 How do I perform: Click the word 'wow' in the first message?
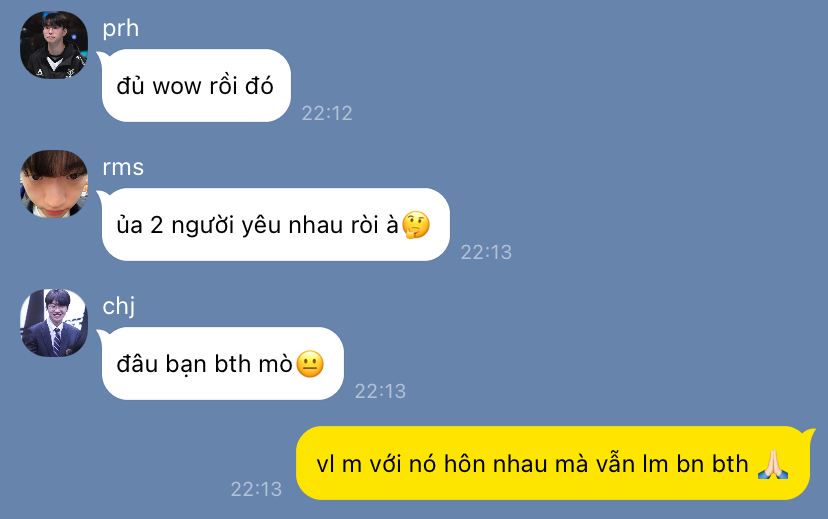(177, 86)
